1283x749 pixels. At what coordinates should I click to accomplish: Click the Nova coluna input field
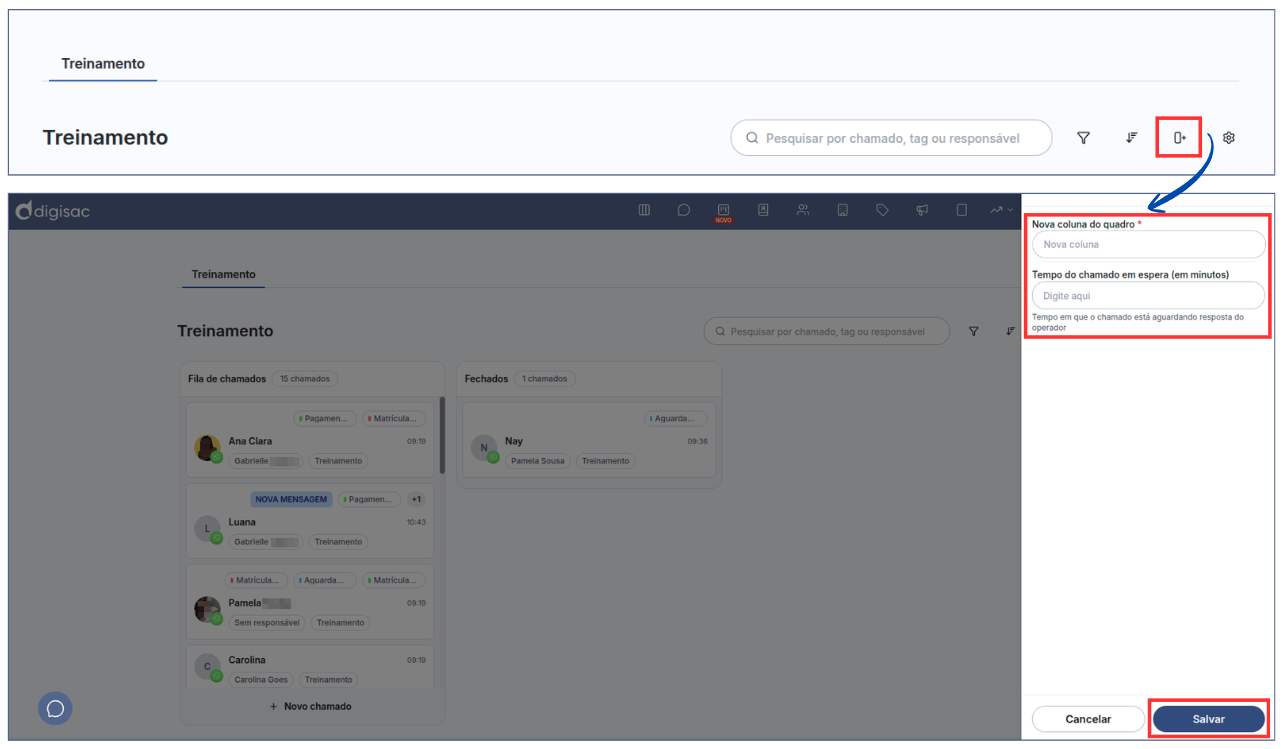(1148, 245)
